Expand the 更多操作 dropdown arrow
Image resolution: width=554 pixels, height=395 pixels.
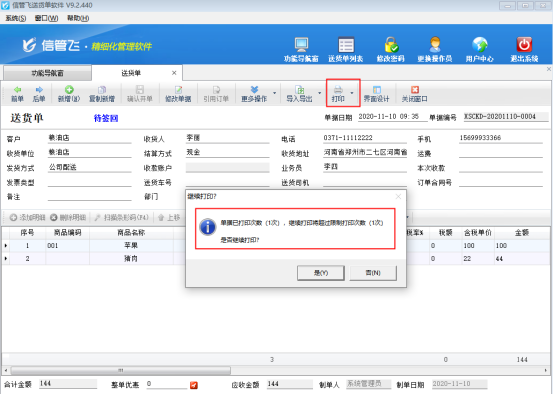pos(275,93)
